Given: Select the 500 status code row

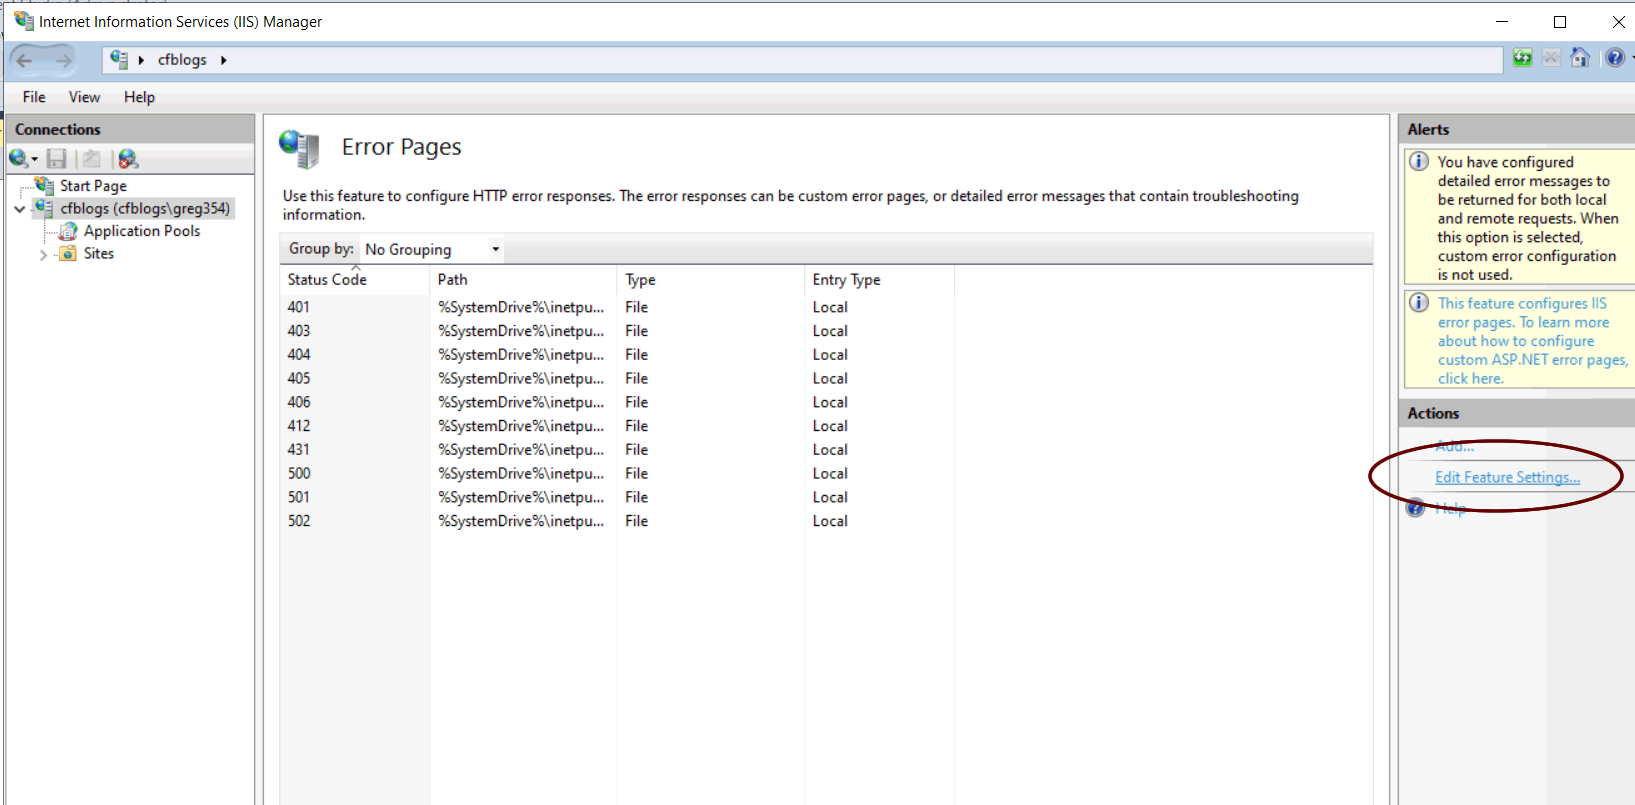Looking at the screenshot, I should pos(617,473).
